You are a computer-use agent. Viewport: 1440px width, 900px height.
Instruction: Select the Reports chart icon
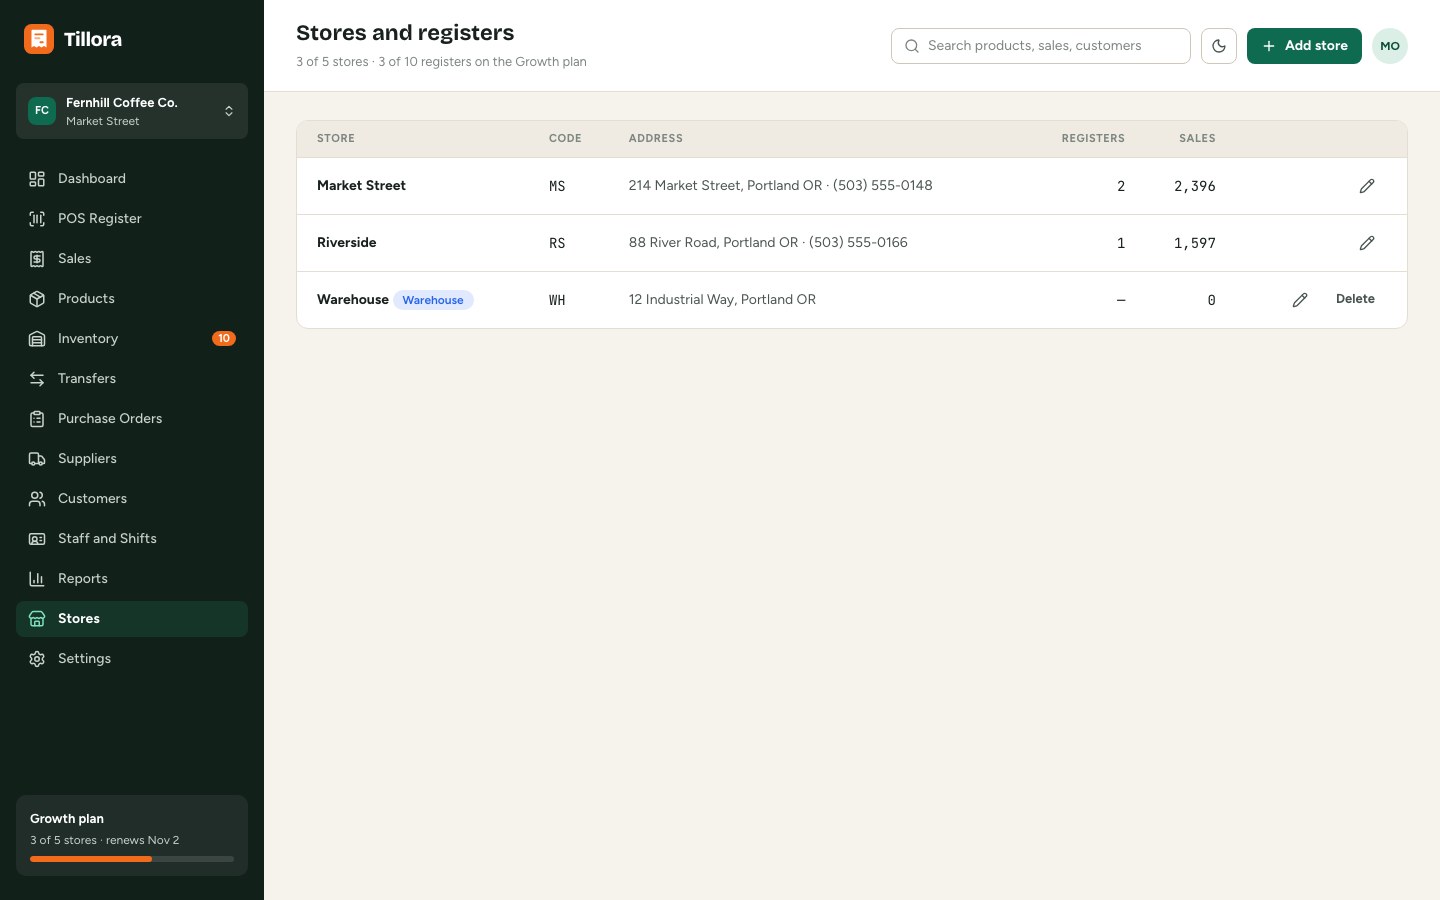point(37,579)
